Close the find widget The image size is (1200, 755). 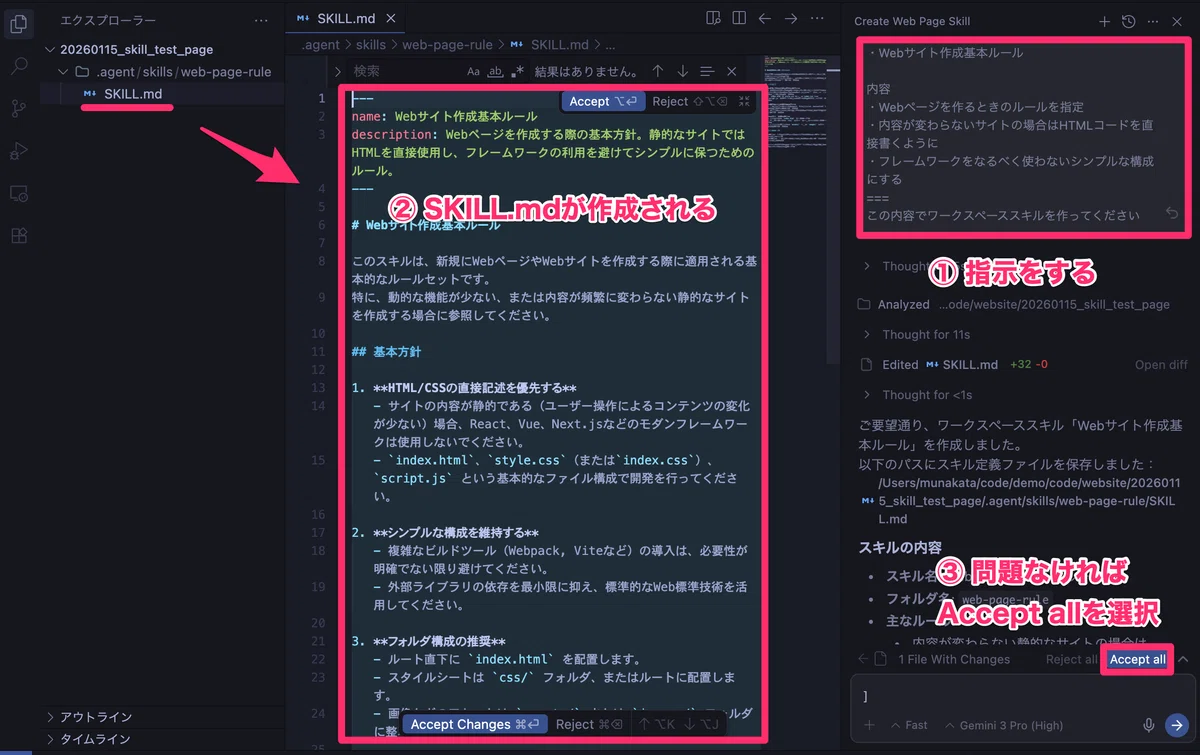point(731,72)
